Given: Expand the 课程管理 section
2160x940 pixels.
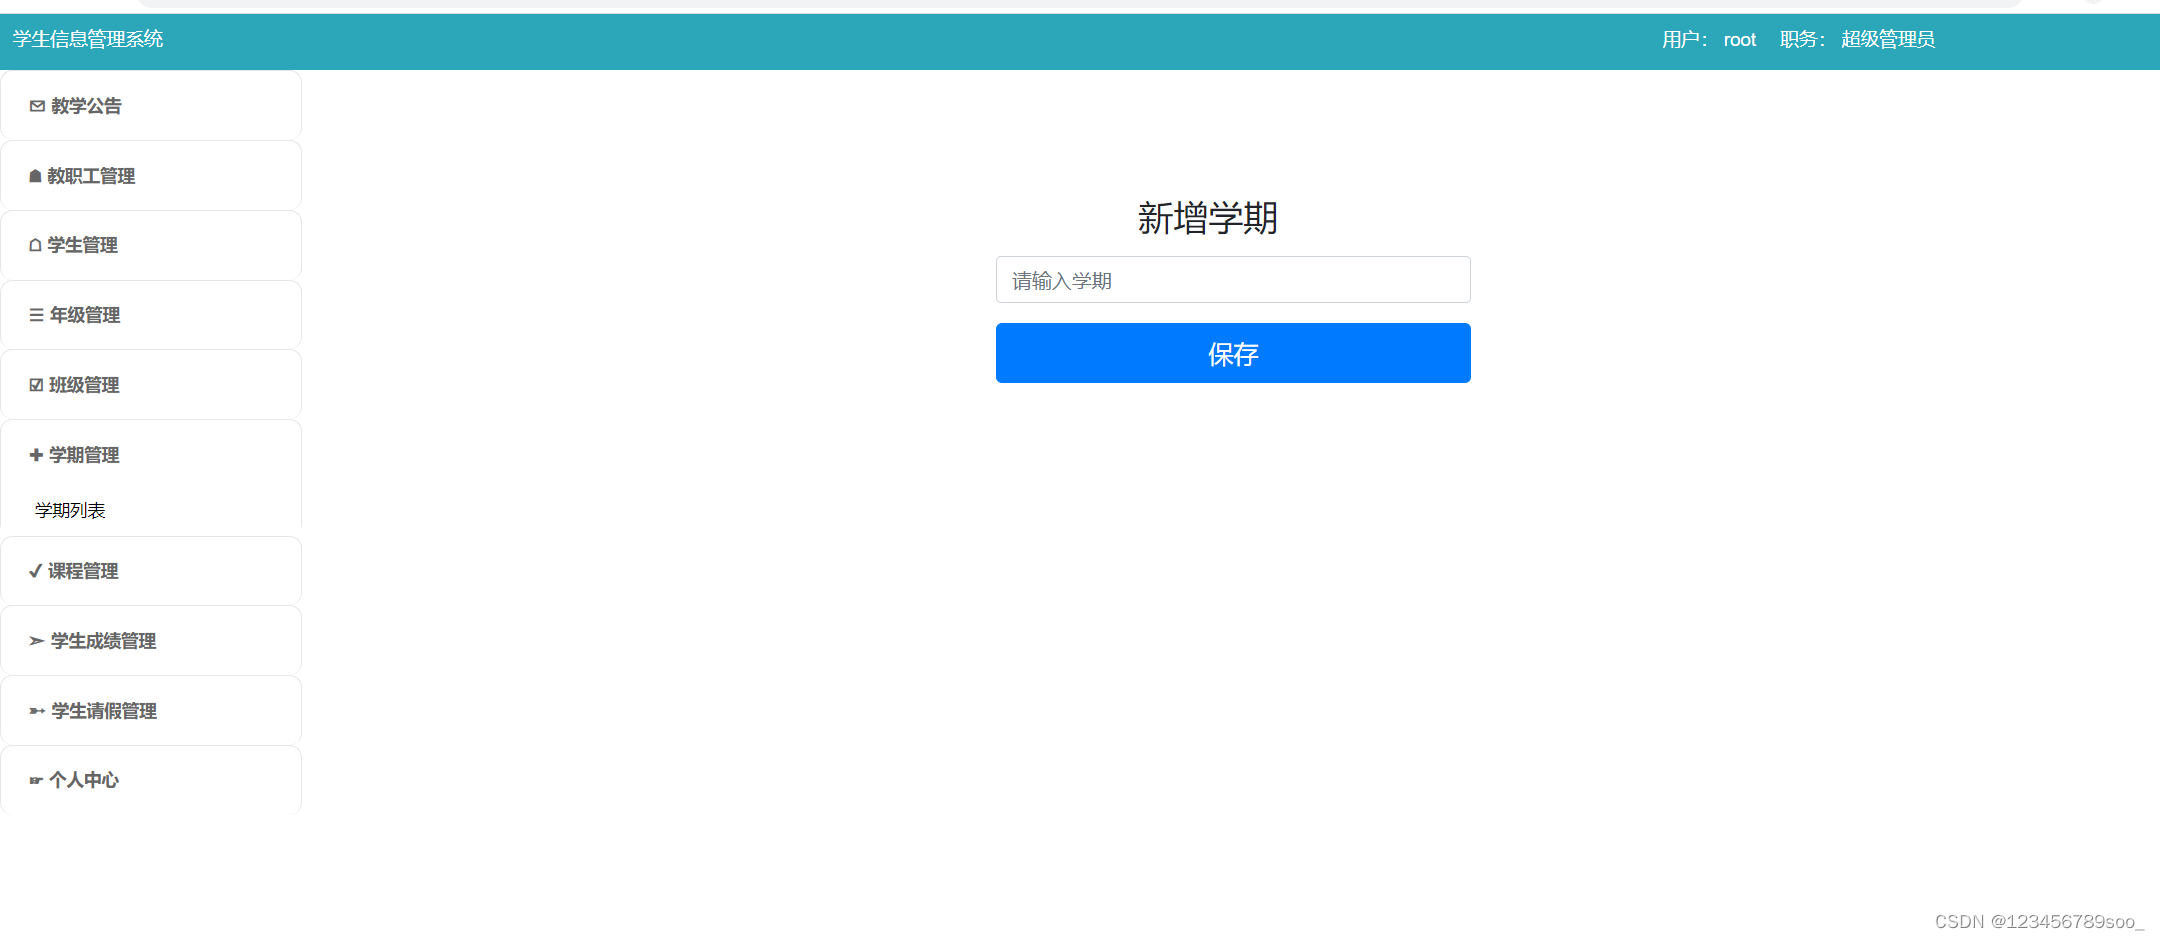Looking at the screenshot, I should 151,571.
